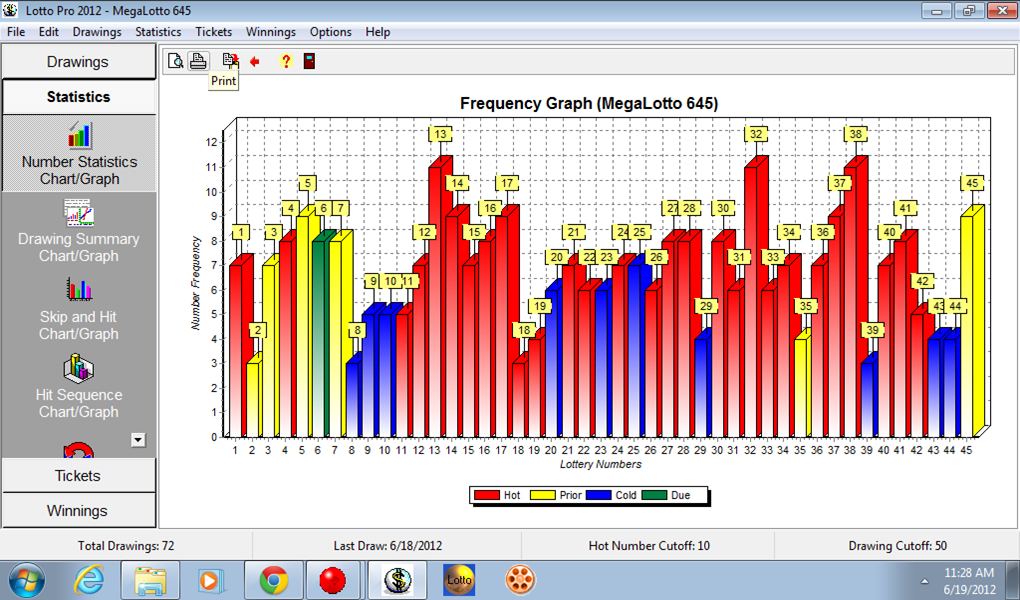Click 'Total Drawings: 72' in status bar
1020x600 pixels.
[126, 546]
